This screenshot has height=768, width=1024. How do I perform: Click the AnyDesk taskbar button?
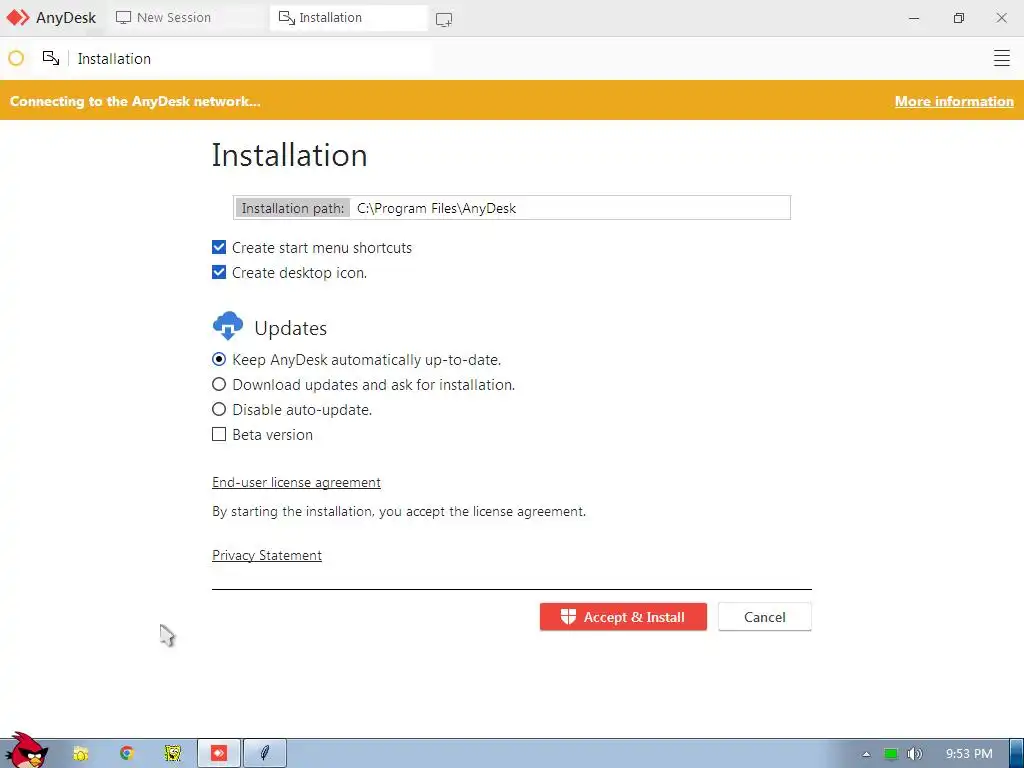pos(219,754)
